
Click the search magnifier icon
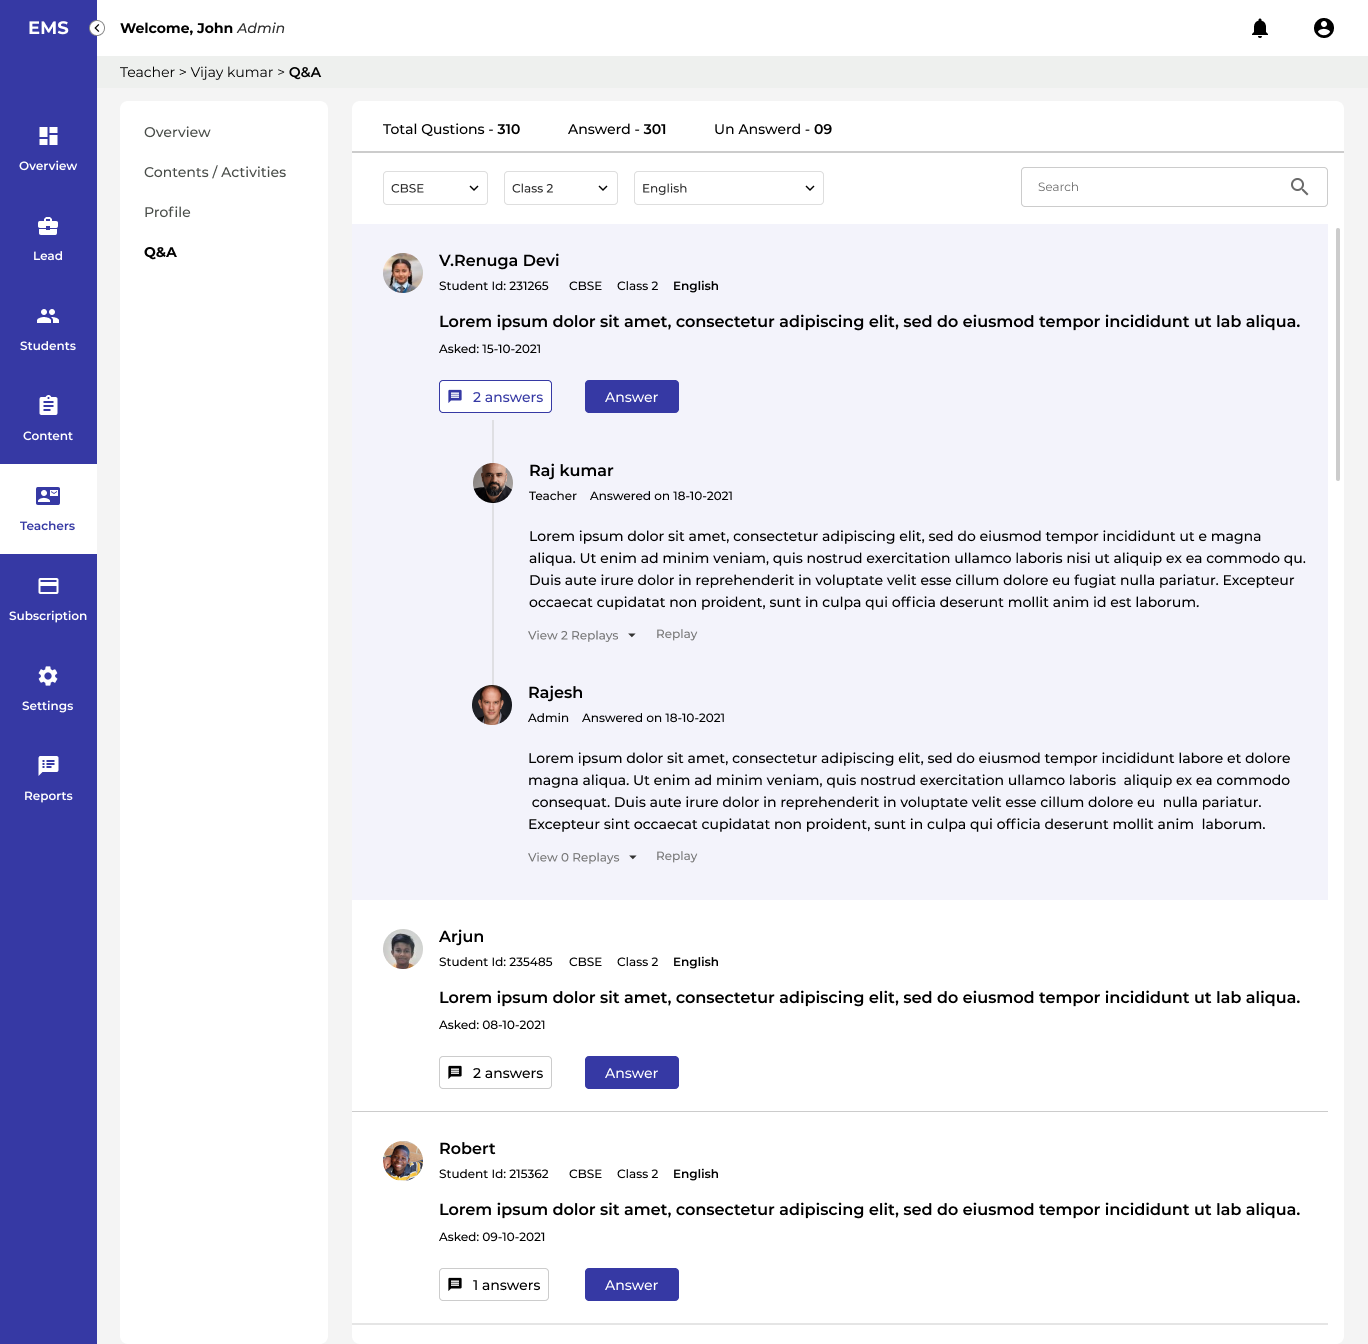click(x=1299, y=187)
